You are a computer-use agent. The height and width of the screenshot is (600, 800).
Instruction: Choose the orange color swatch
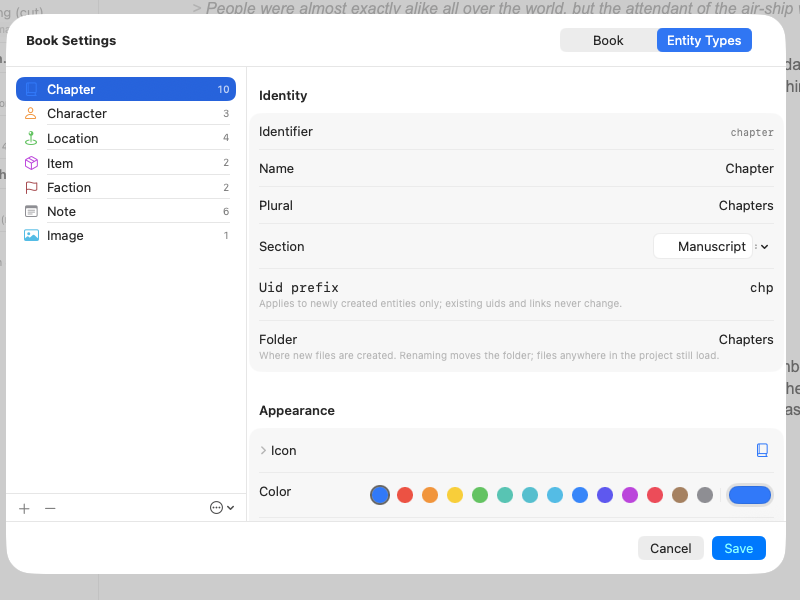pyautogui.click(x=430, y=495)
